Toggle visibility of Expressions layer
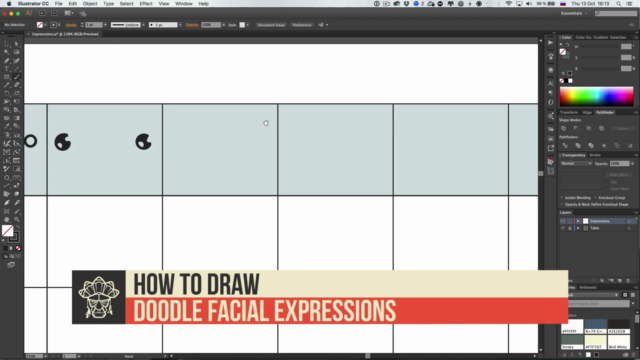 (x=563, y=221)
